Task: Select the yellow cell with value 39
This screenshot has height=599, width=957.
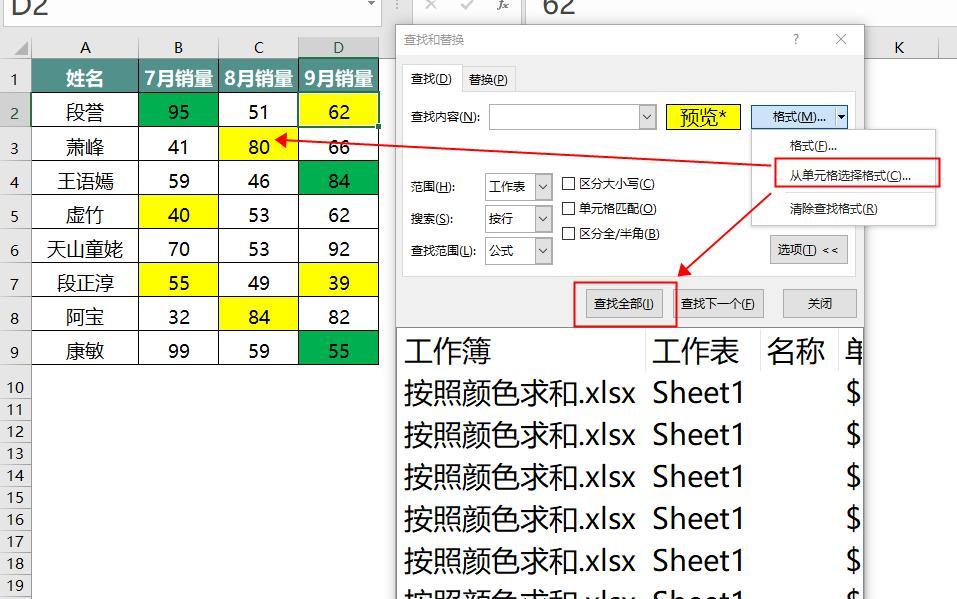Action: (339, 281)
